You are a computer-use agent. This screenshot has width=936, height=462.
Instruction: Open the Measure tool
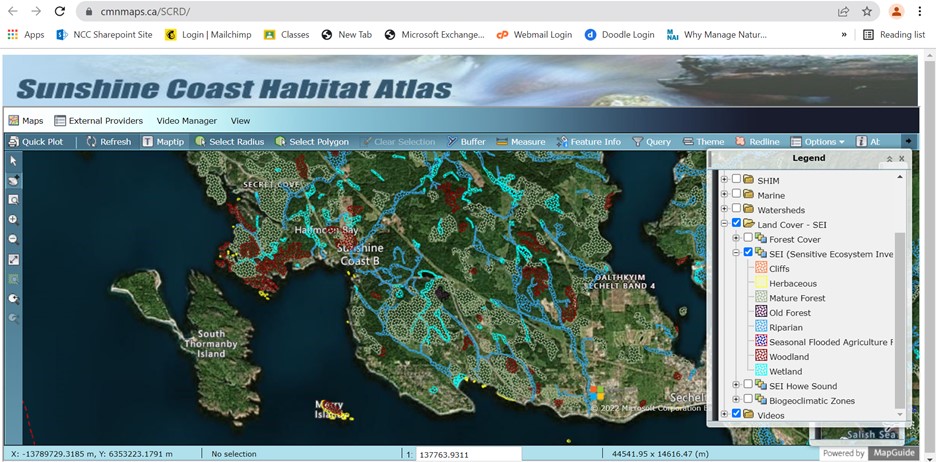(521, 141)
